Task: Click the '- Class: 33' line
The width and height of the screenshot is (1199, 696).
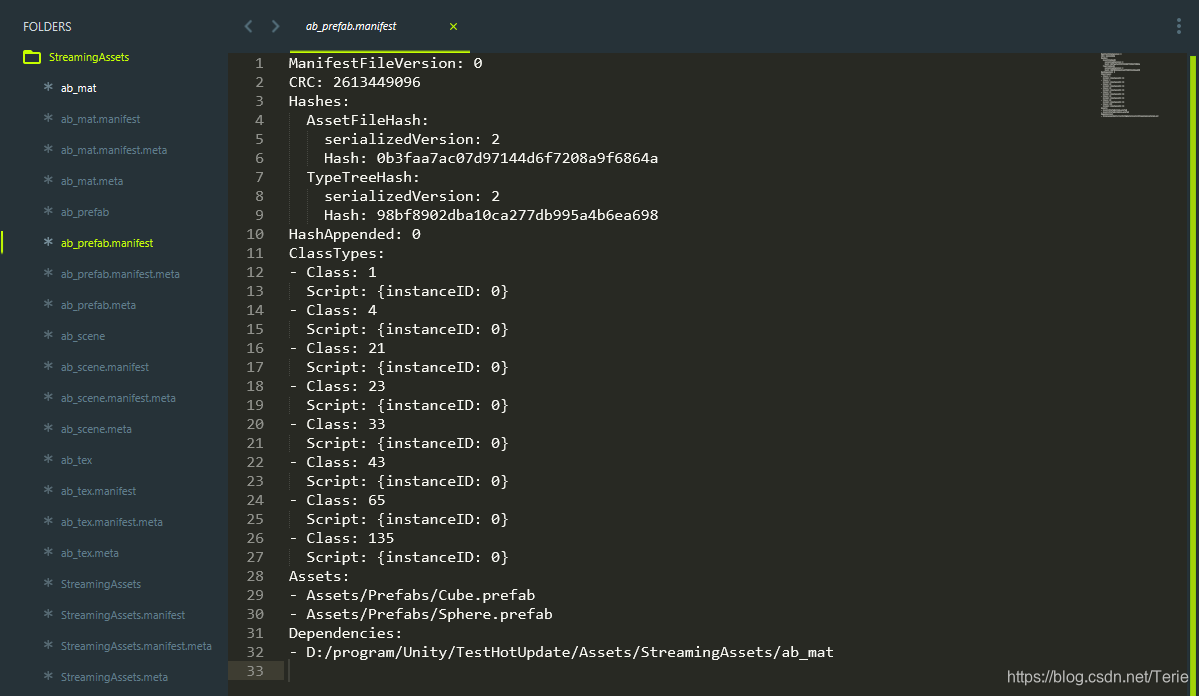Action: (x=336, y=424)
